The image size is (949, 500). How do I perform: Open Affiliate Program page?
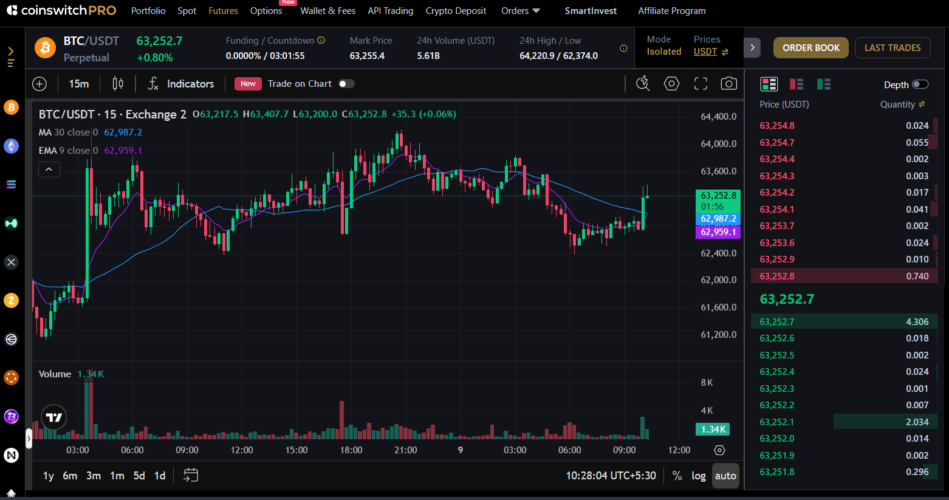tap(672, 11)
